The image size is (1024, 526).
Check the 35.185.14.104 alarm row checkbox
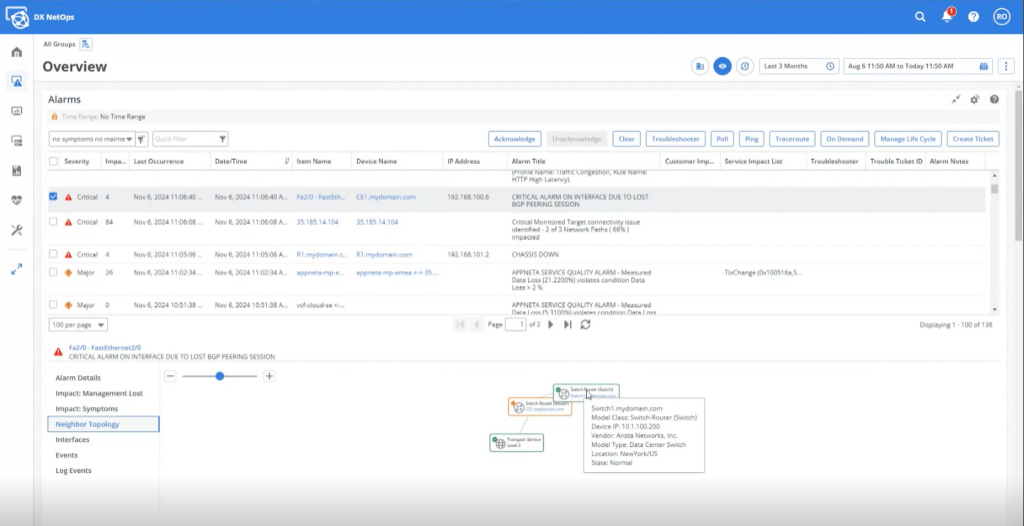pos(54,222)
